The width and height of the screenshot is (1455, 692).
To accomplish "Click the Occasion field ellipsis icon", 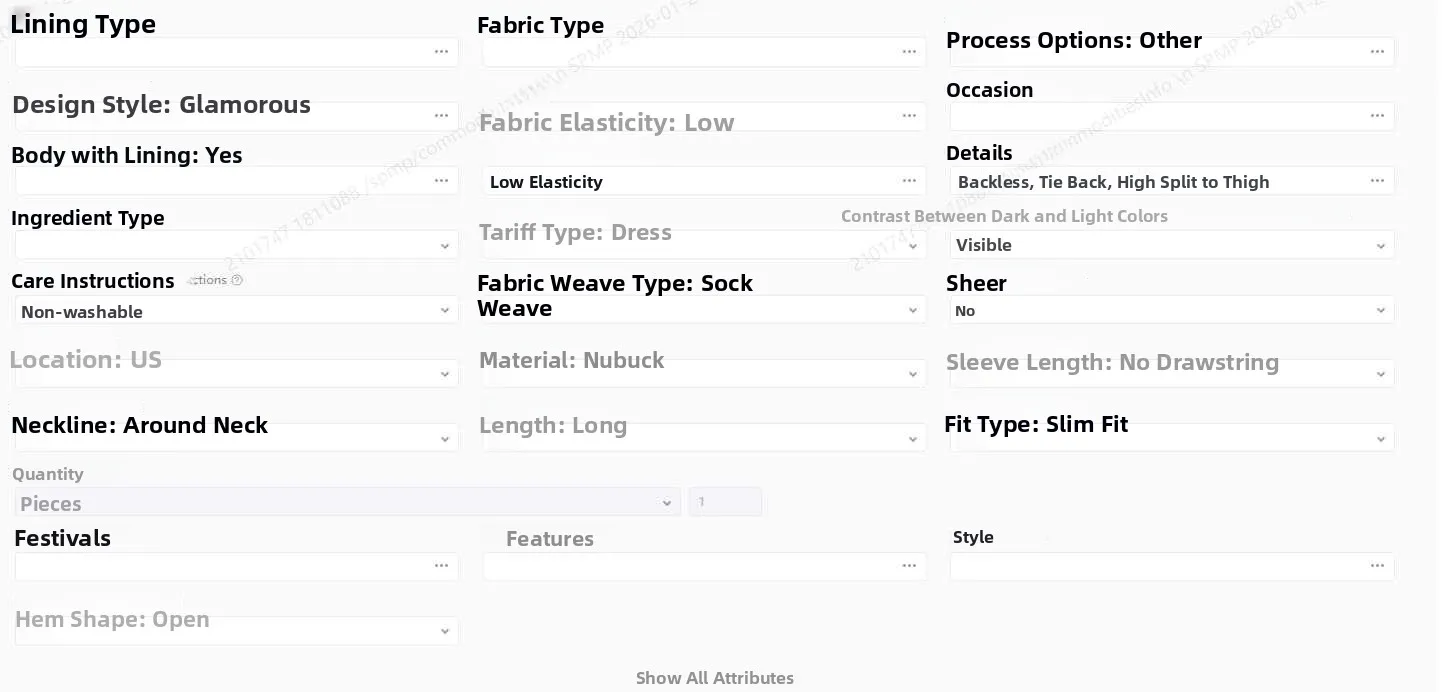I will click(x=1377, y=116).
